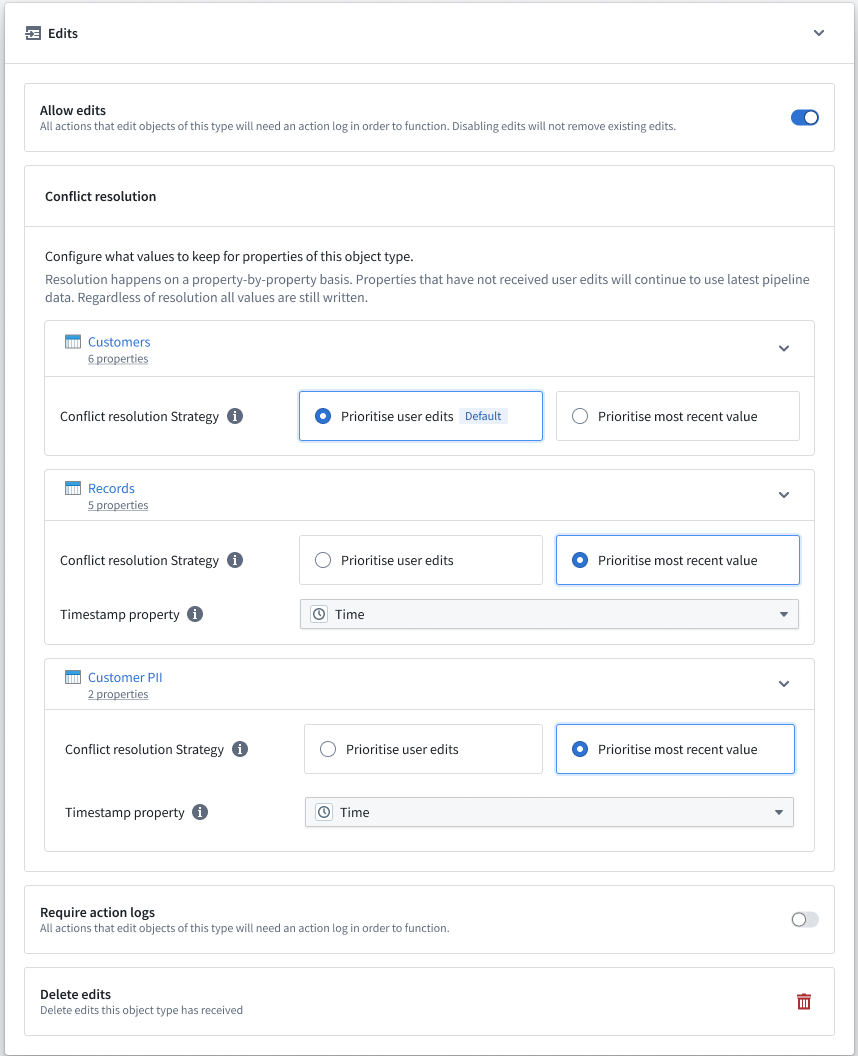This screenshot has width=858, height=1056.
Task: Select Prioritise user edits for Customer PII
Action: (x=423, y=749)
